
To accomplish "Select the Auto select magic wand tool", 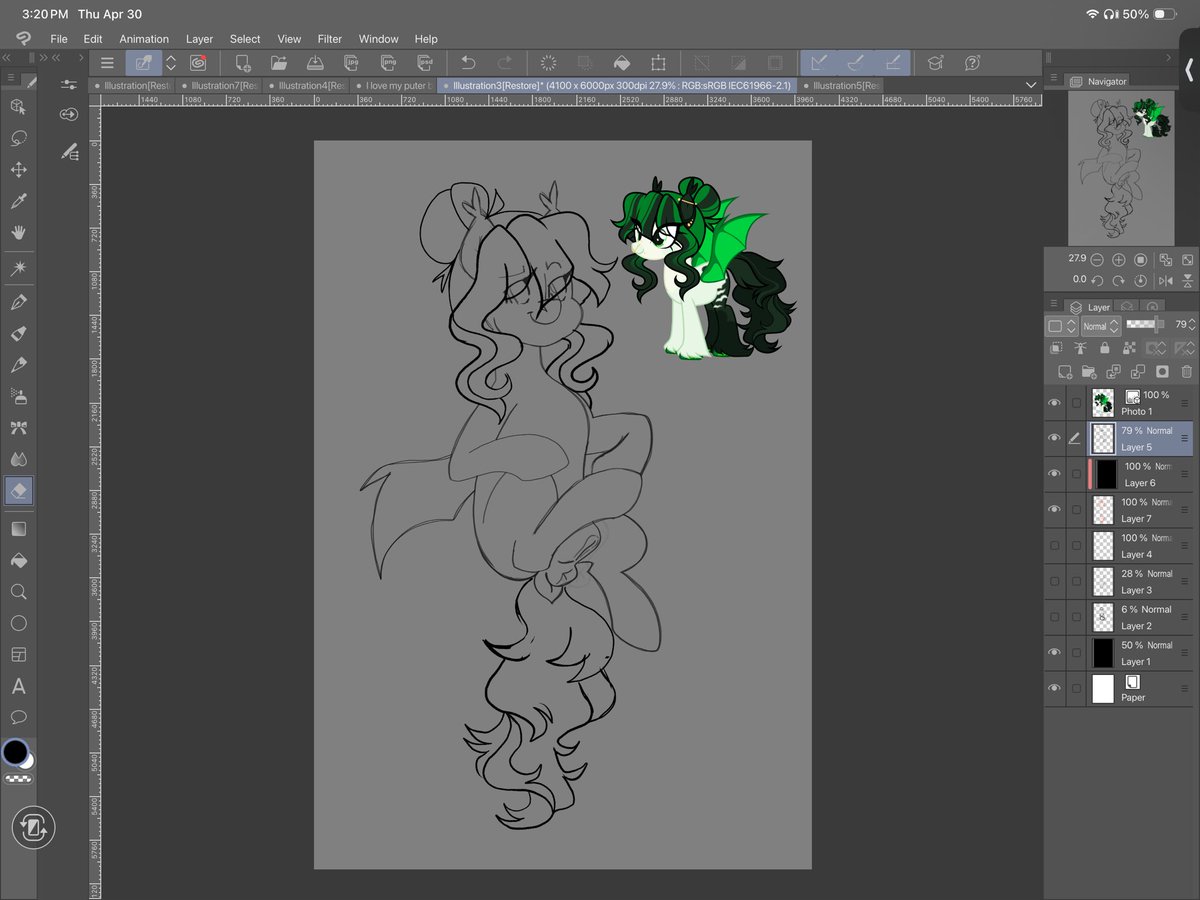I will coord(18,268).
